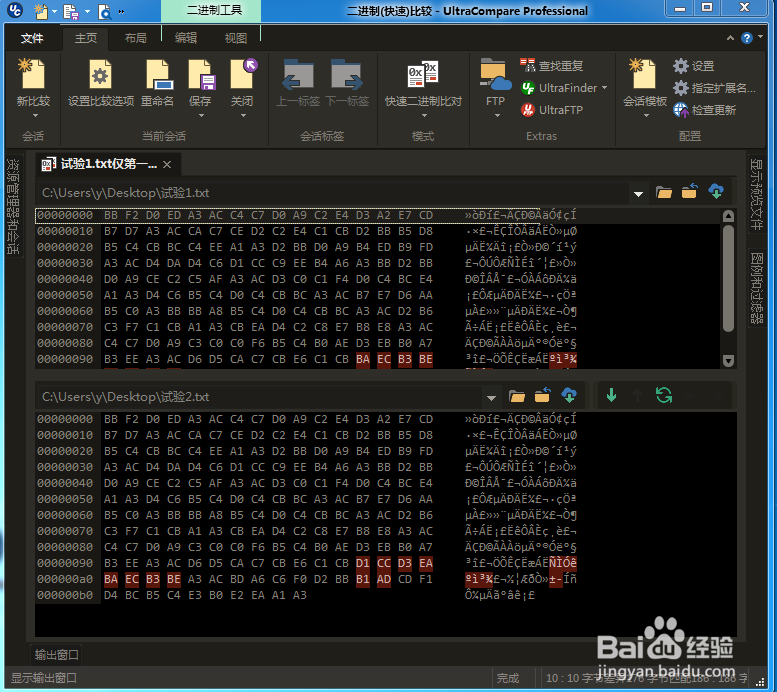
Task: Open the 文件 (File) menu
Action: pos(32,38)
